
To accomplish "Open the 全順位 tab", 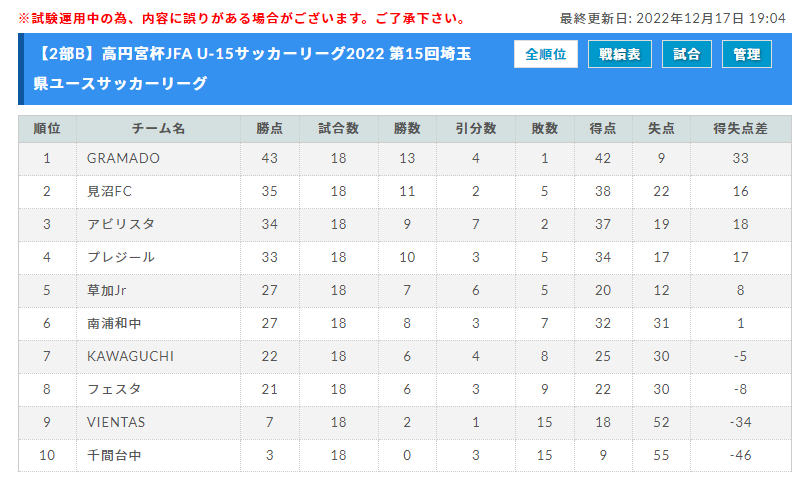I will (545, 54).
